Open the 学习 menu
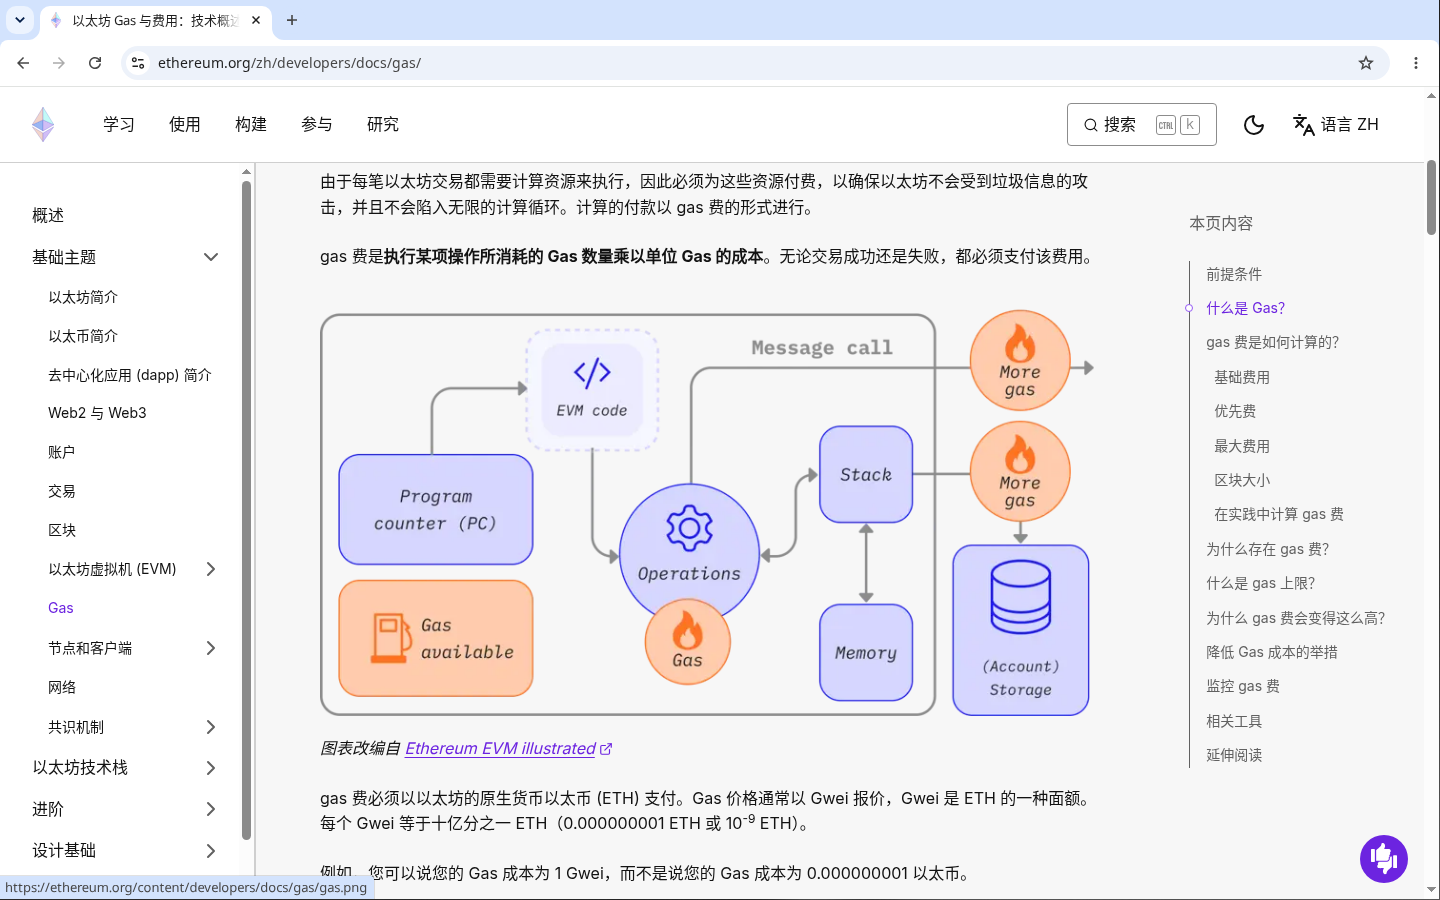The height and width of the screenshot is (900, 1440). pyautogui.click(x=119, y=125)
